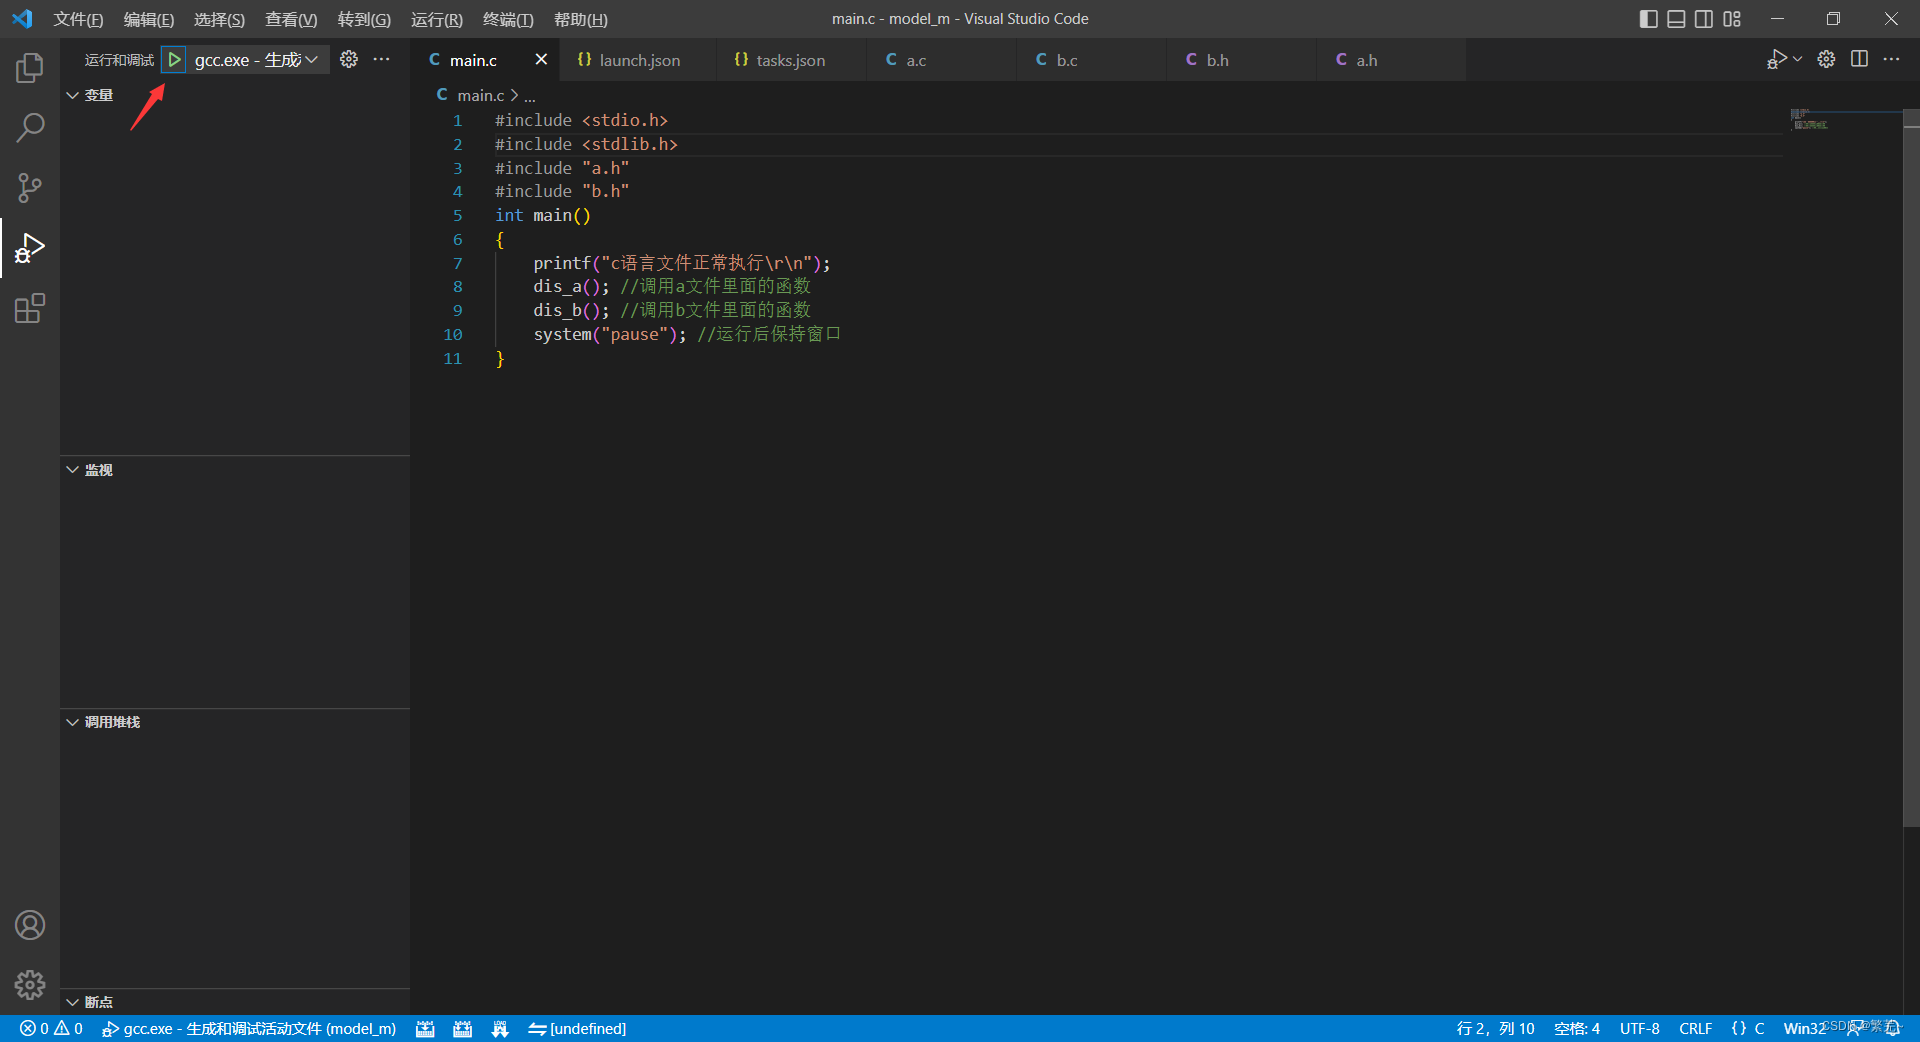Open the 选择(S) menu
1920x1042 pixels.
tap(219, 19)
